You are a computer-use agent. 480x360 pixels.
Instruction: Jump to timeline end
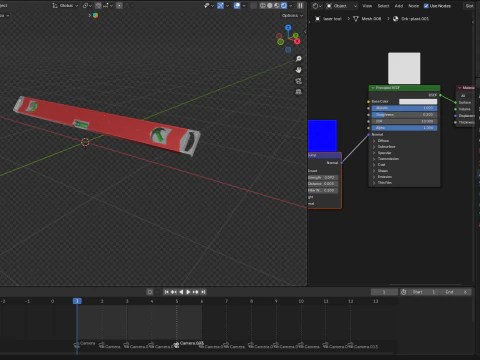point(203,292)
